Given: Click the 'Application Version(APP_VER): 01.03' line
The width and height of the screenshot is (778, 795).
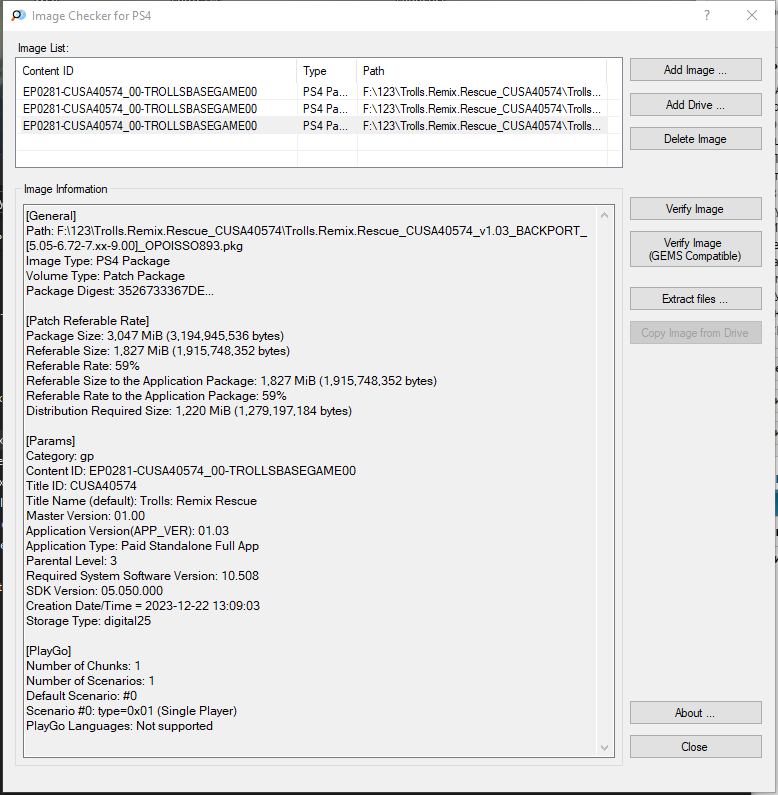Looking at the screenshot, I should pyautogui.click(x=127, y=530).
